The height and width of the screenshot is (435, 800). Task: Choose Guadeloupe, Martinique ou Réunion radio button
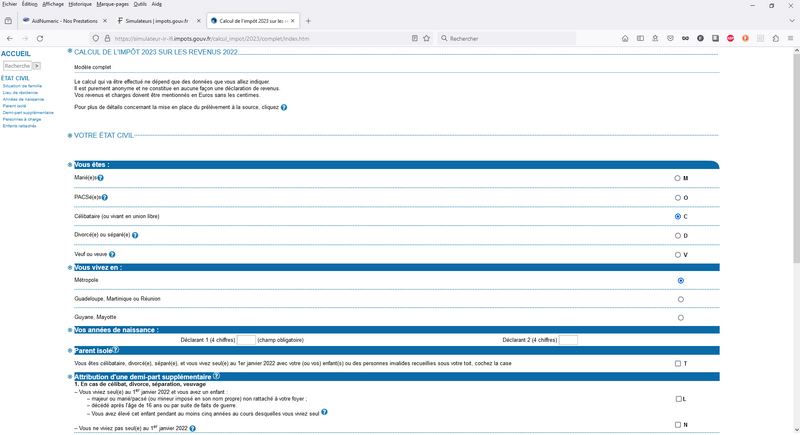coord(681,299)
